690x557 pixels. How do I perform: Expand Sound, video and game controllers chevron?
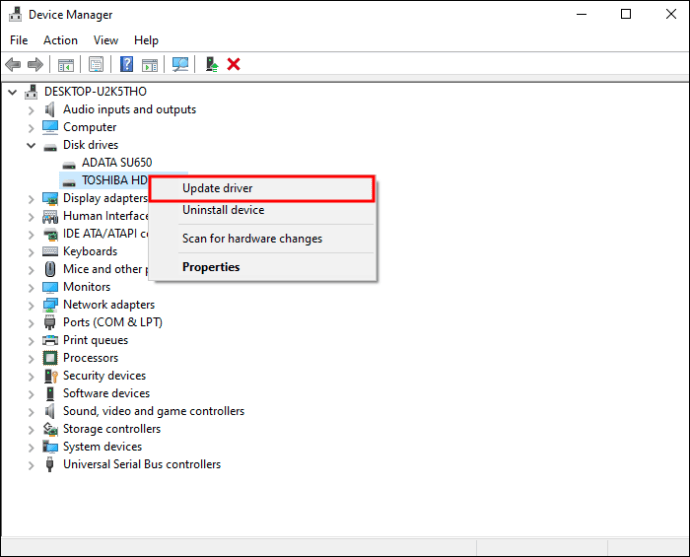click(31, 412)
